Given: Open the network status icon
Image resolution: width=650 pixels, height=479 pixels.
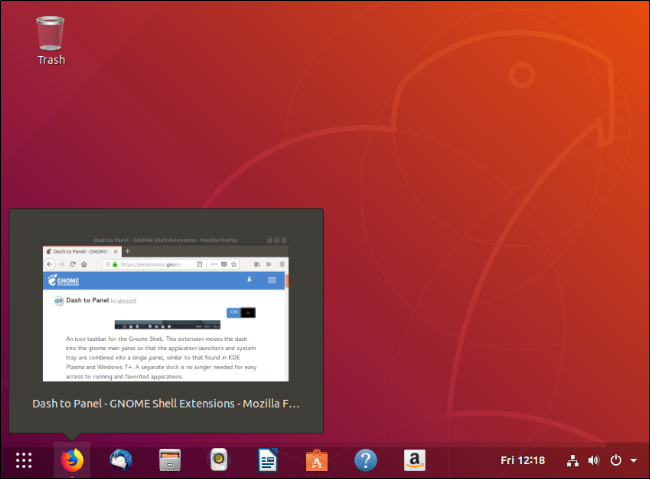Looking at the screenshot, I should (572, 460).
